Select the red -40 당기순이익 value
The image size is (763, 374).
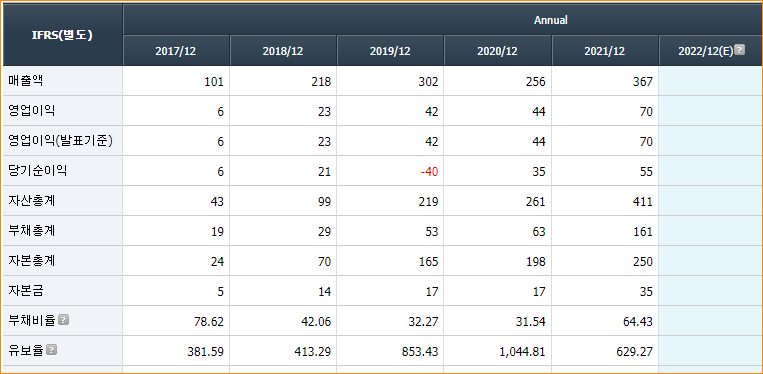coord(430,172)
